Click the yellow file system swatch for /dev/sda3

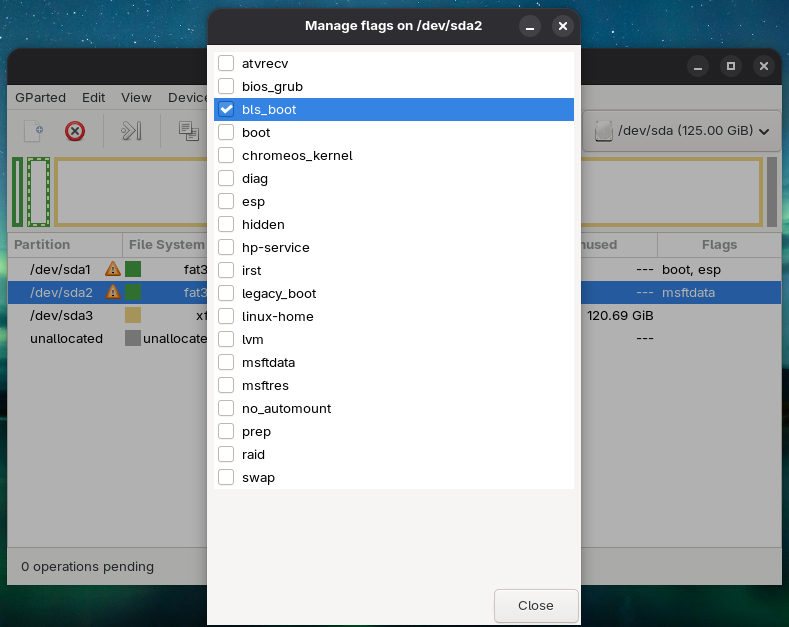click(x=133, y=316)
